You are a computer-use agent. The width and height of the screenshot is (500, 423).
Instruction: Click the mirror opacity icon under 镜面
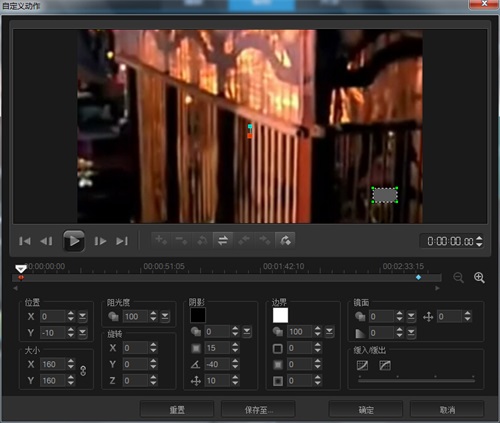coord(360,316)
